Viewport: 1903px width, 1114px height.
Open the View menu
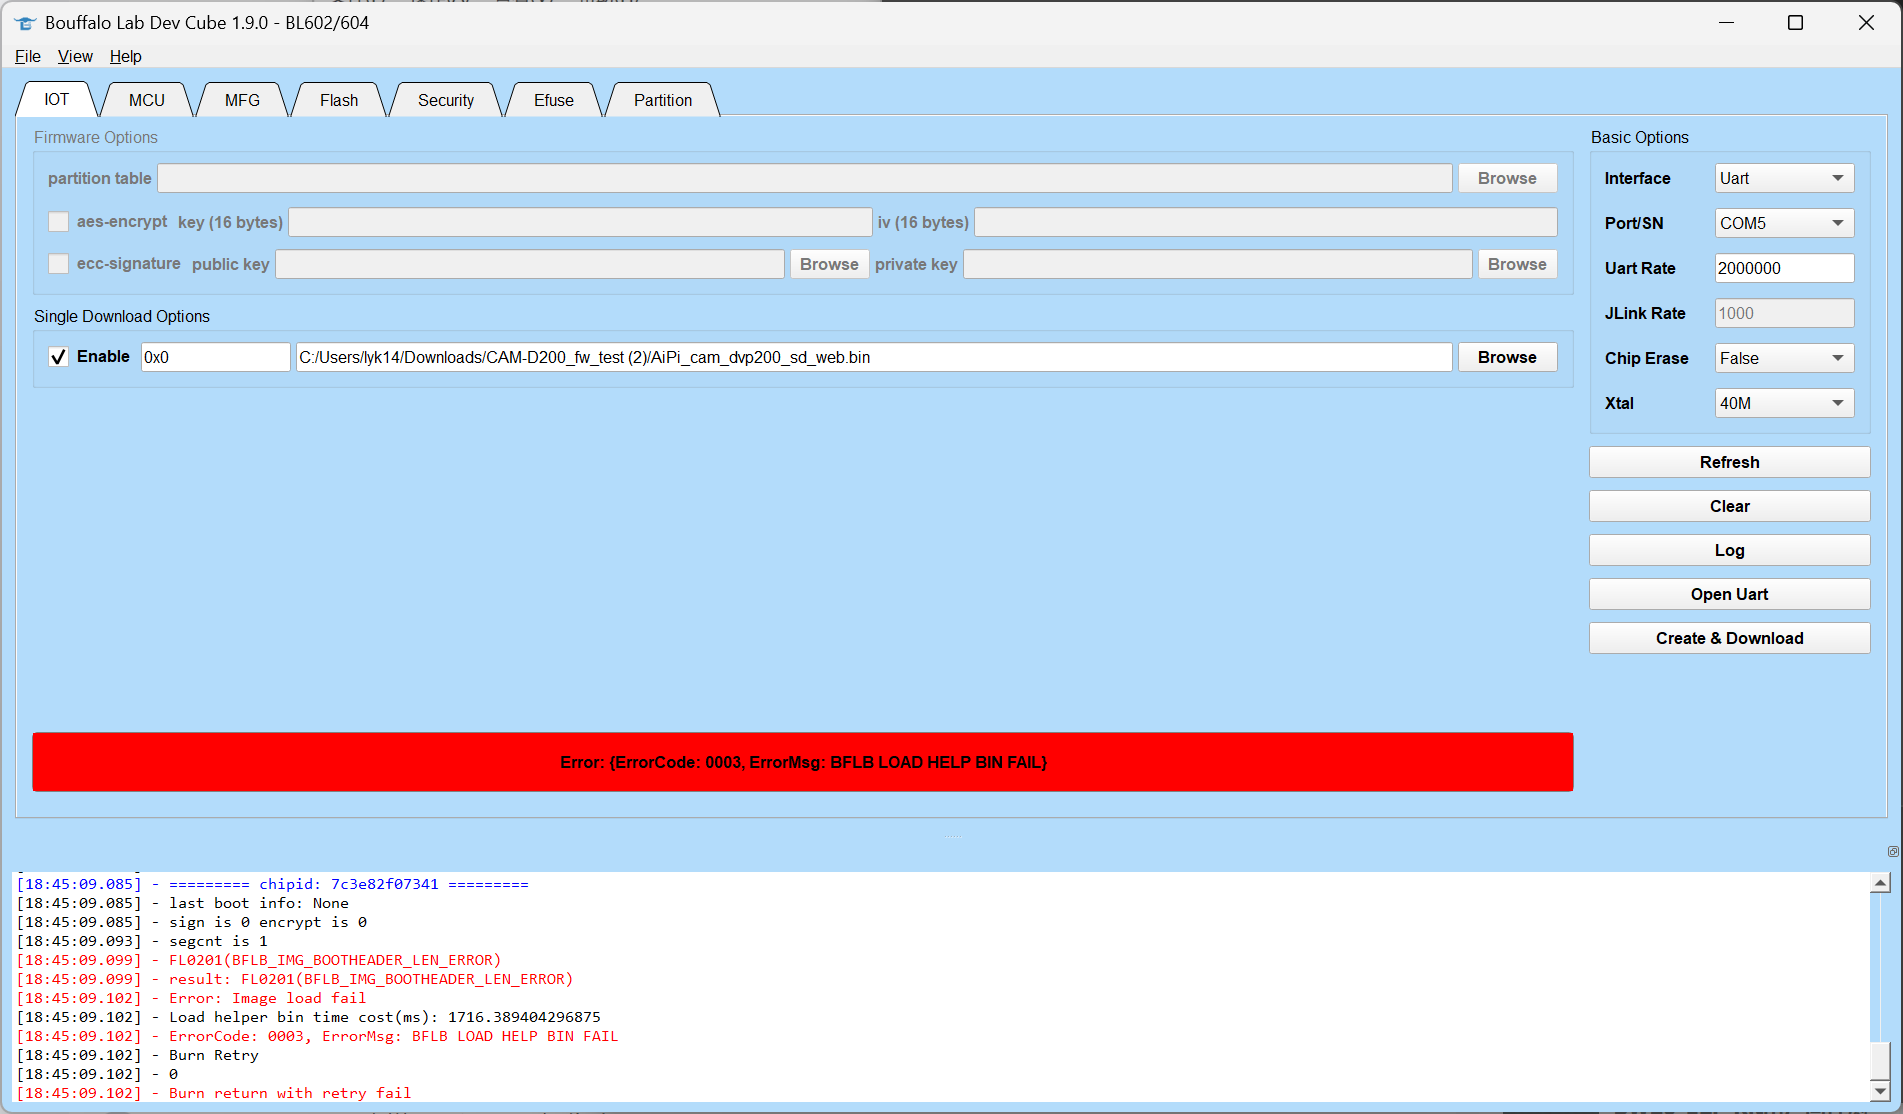(x=75, y=56)
